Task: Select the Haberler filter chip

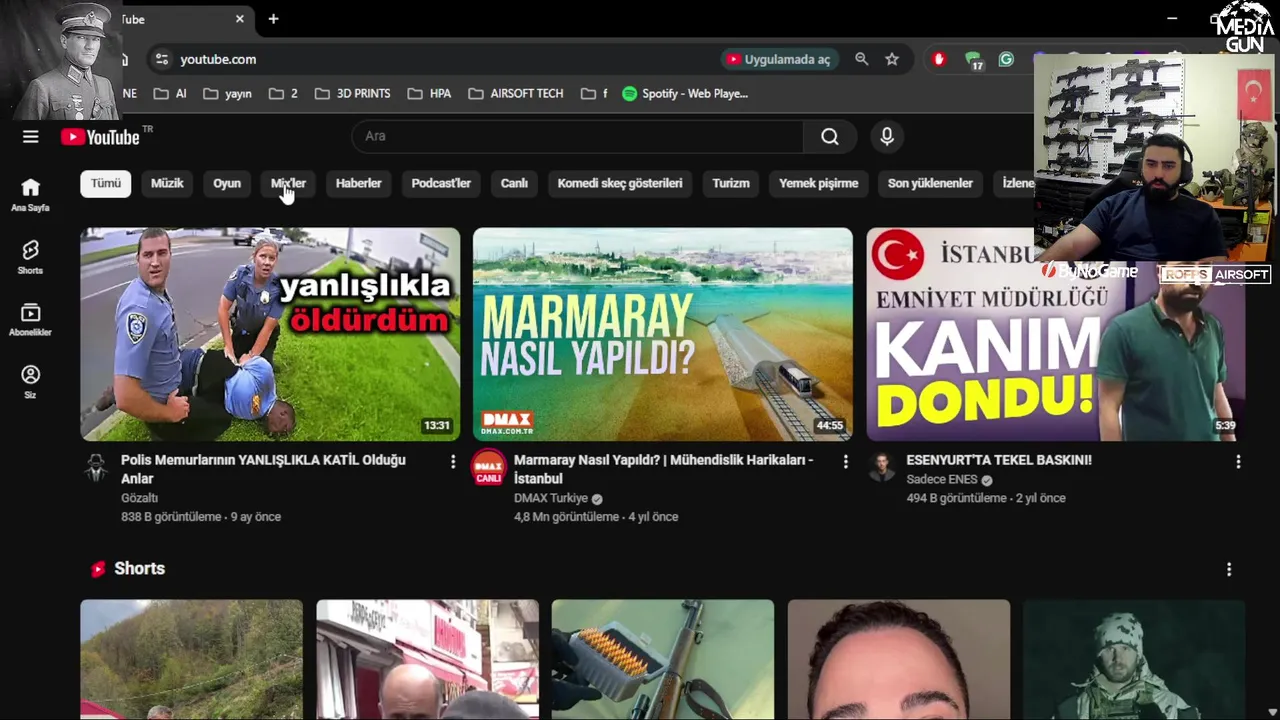Action: point(358,183)
